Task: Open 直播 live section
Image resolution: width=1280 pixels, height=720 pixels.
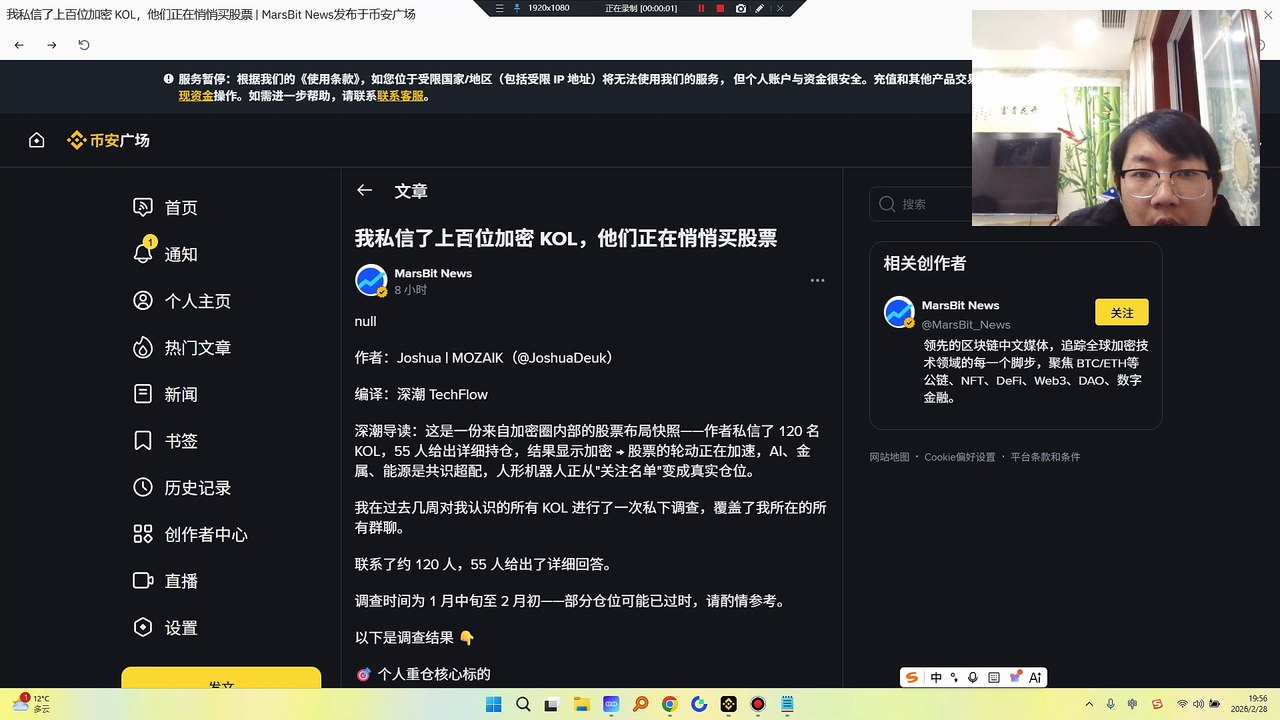Action: [x=166, y=581]
